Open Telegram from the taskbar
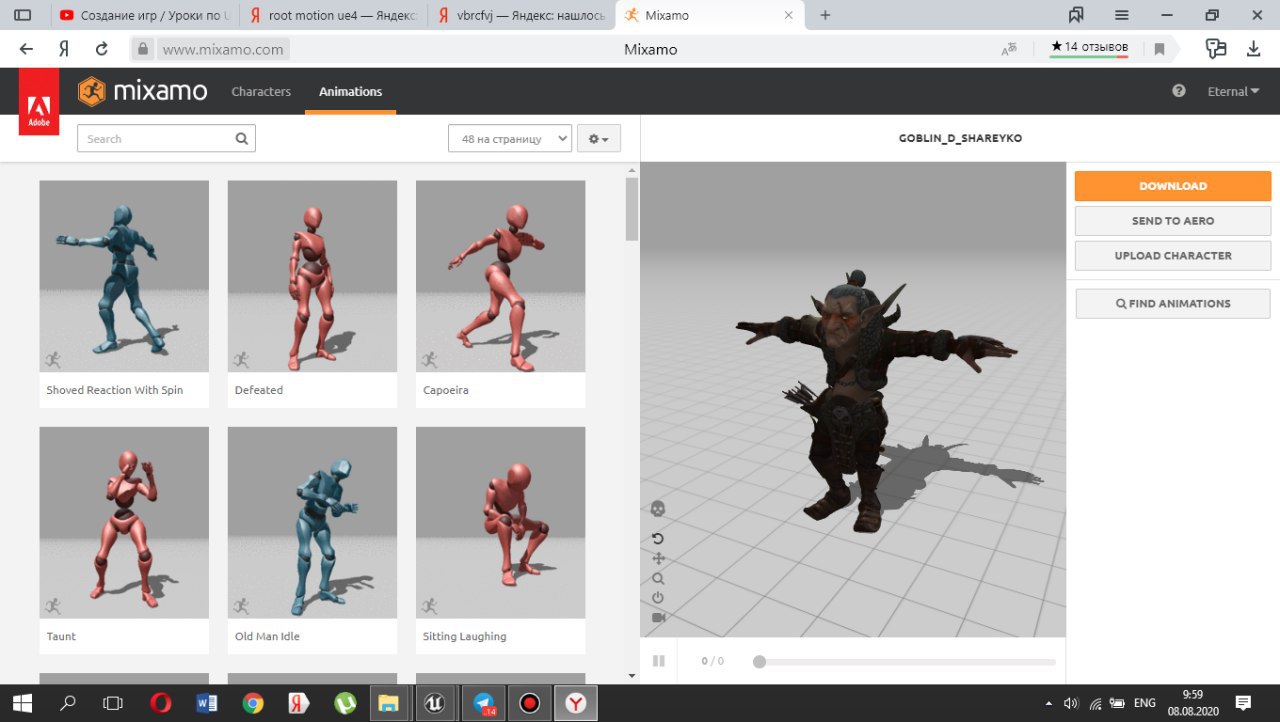1280x722 pixels. pos(484,703)
